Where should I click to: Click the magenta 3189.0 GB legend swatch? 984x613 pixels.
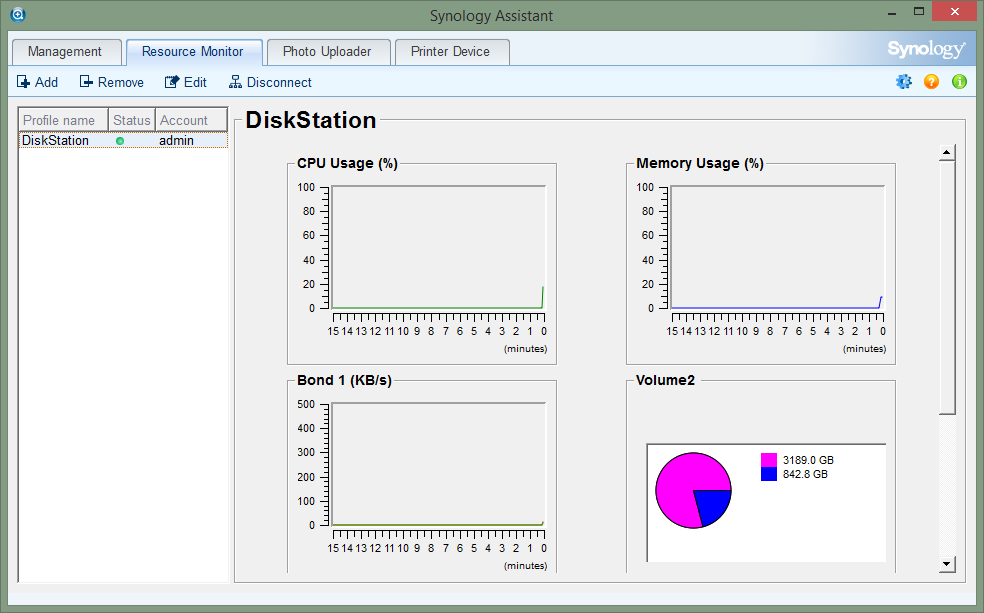[x=769, y=460]
